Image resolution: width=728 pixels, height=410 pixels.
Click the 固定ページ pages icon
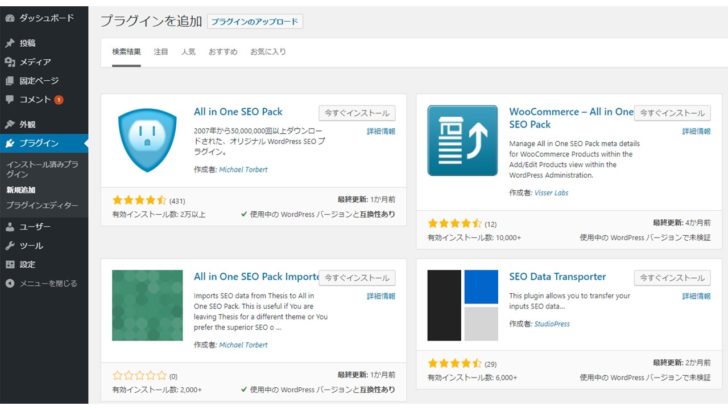pyautogui.click(x=10, y=81)
